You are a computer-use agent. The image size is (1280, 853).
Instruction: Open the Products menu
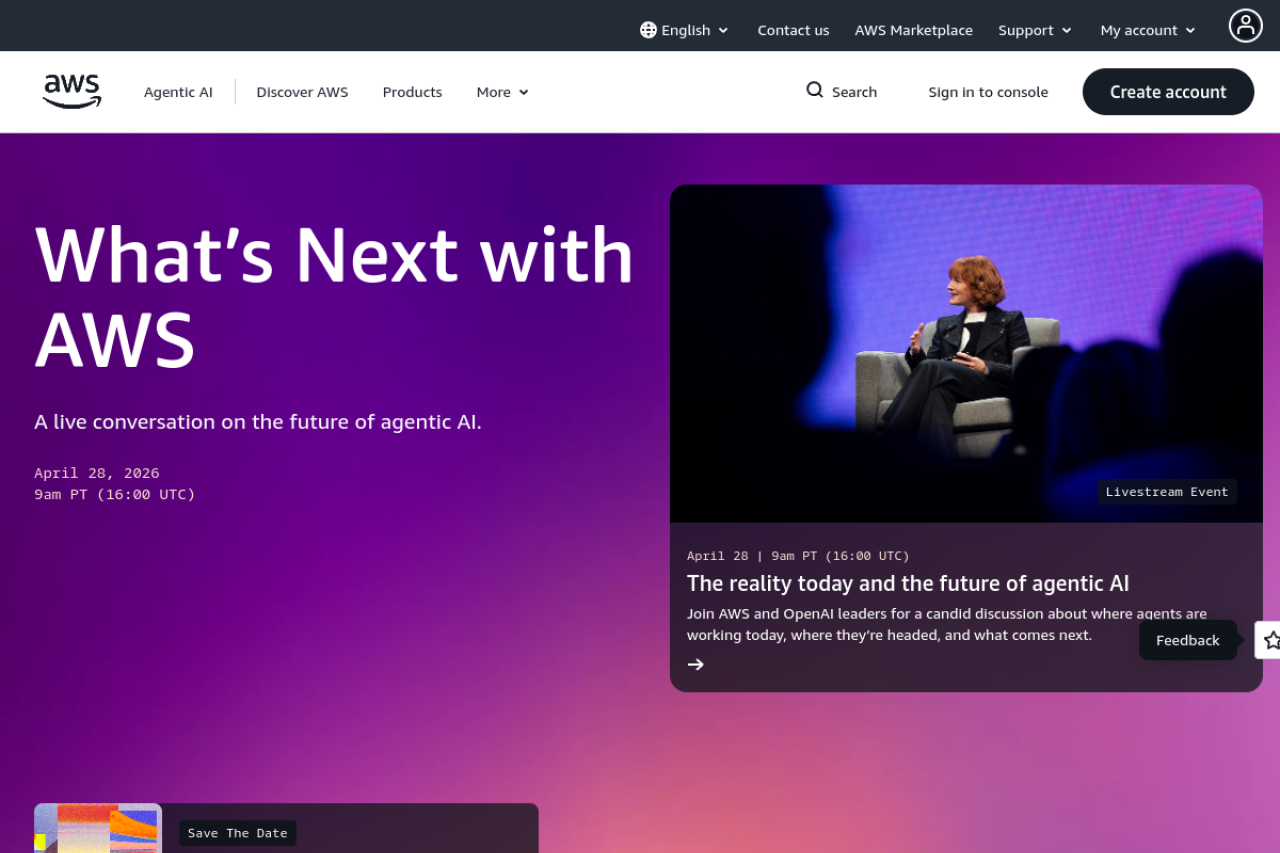pyautogui.click(x=412, y=92)
